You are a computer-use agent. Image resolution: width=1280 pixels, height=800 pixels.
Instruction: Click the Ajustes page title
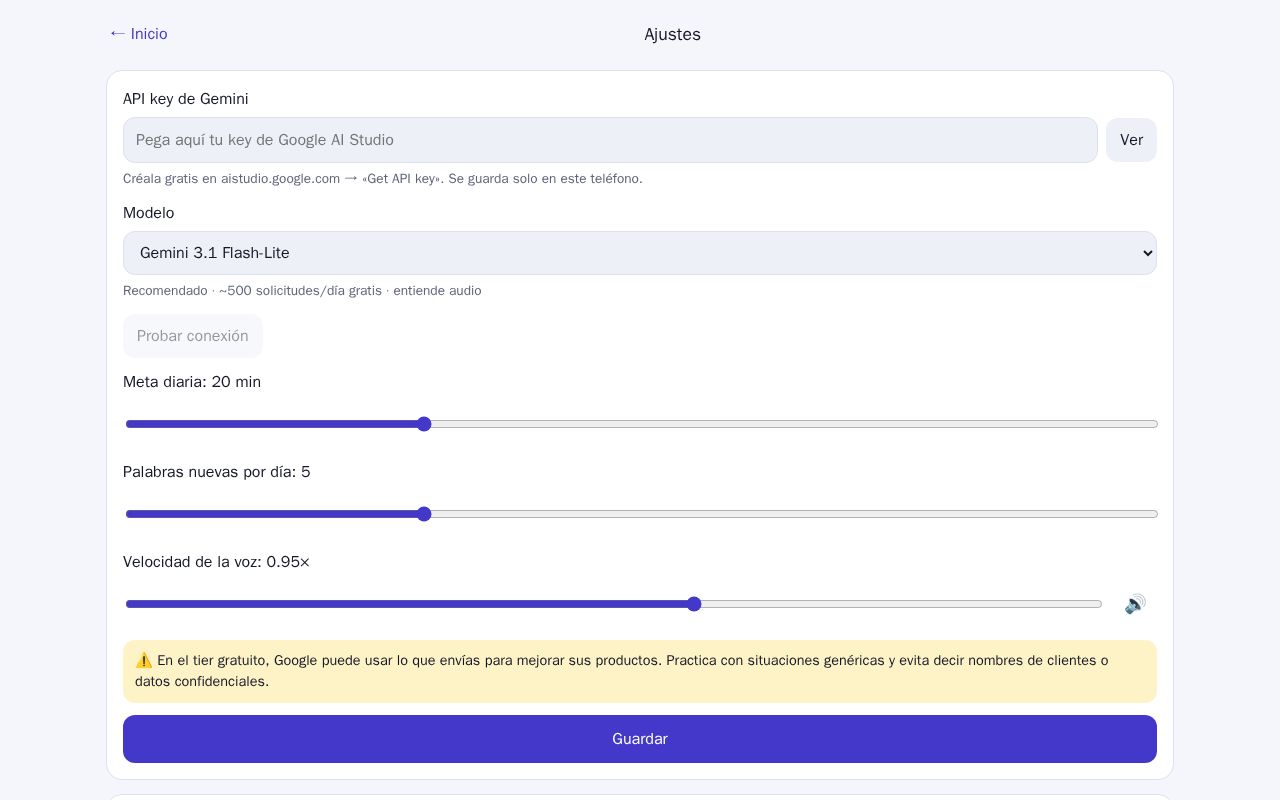pyautogui.click(x=672, y=34)
